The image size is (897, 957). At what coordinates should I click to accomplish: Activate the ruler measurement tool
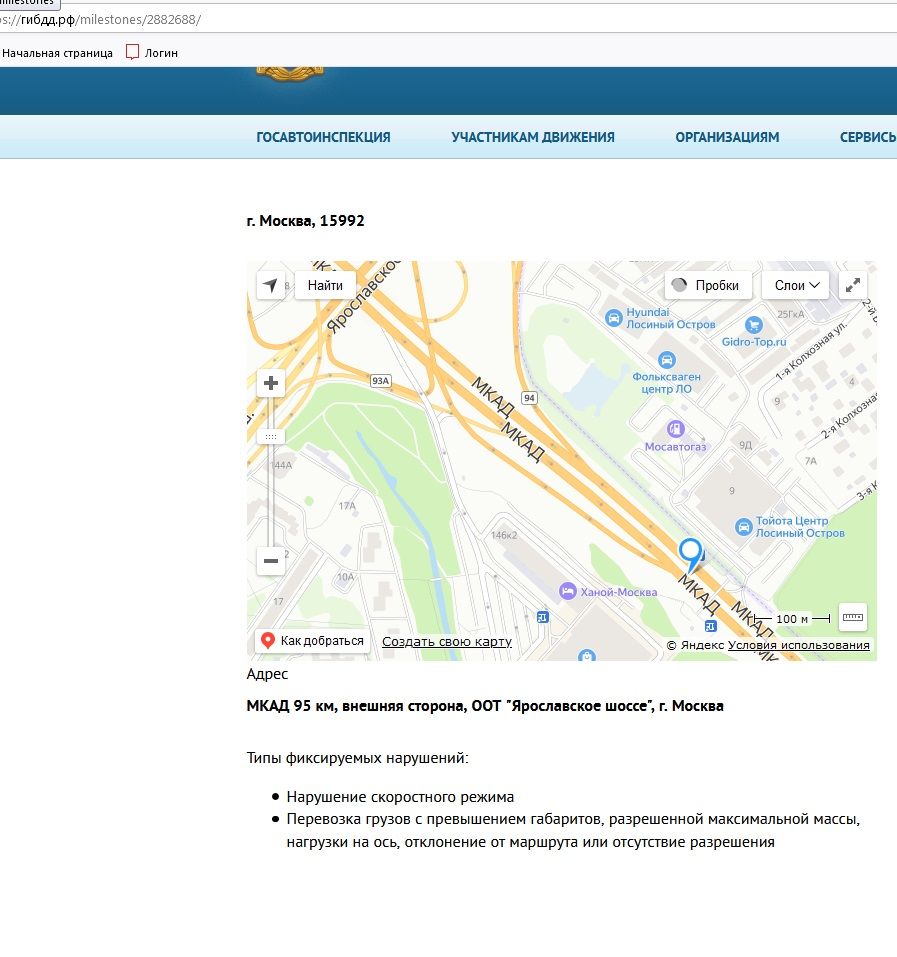(x=852, y=617)
